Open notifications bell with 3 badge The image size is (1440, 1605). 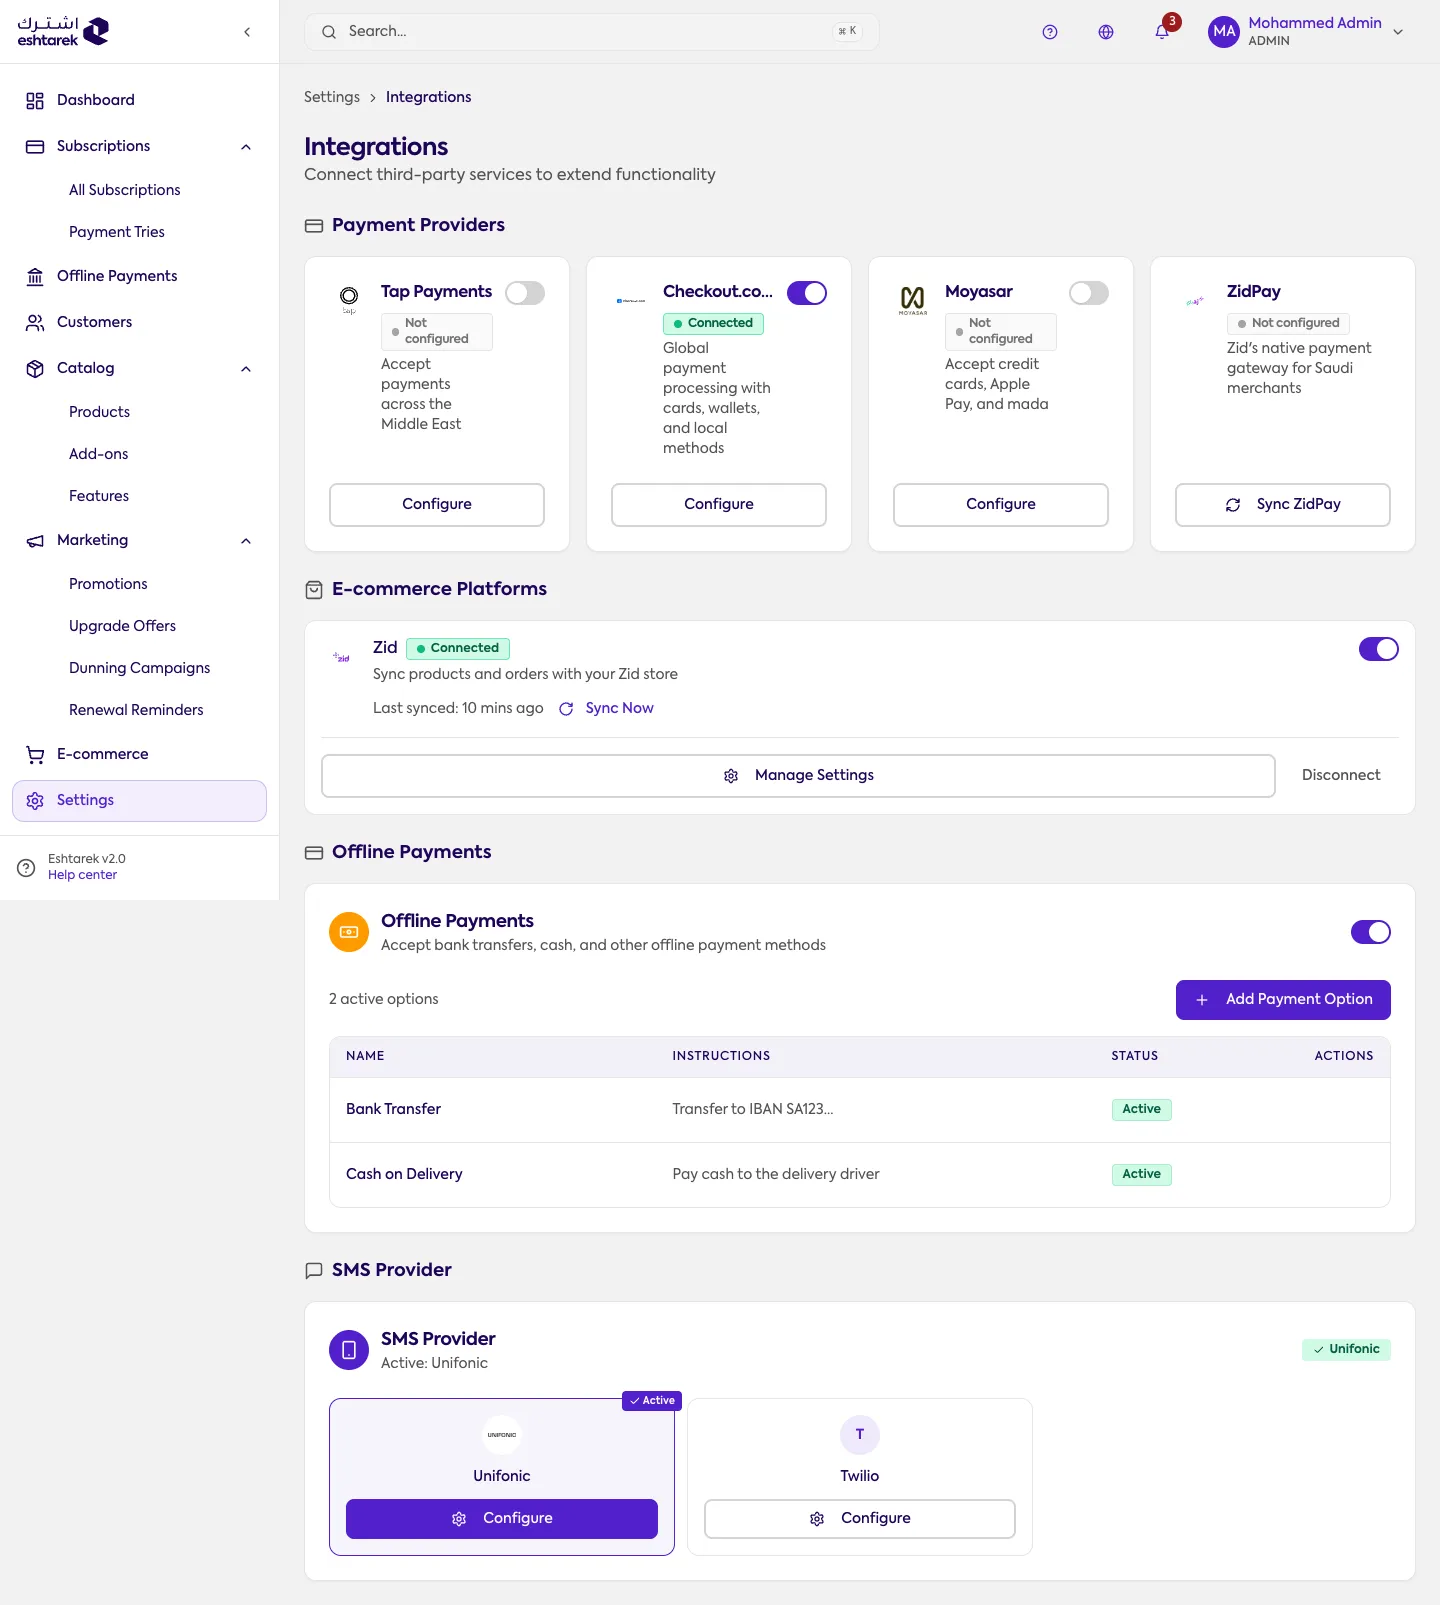(1162, 32)
